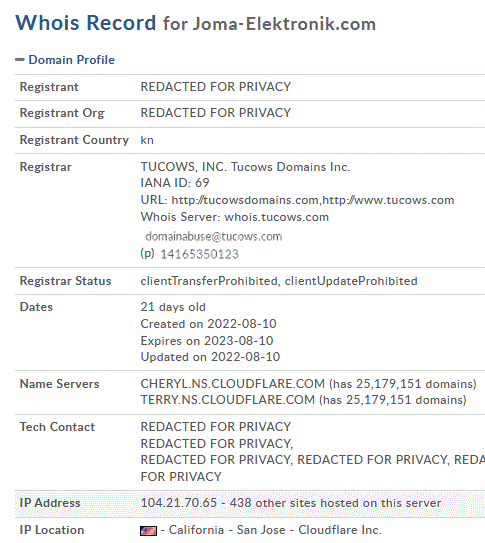485x543 pixels.
Task: Click the Created on 2022-08-10 date
Action: click(x=208, y=324)
